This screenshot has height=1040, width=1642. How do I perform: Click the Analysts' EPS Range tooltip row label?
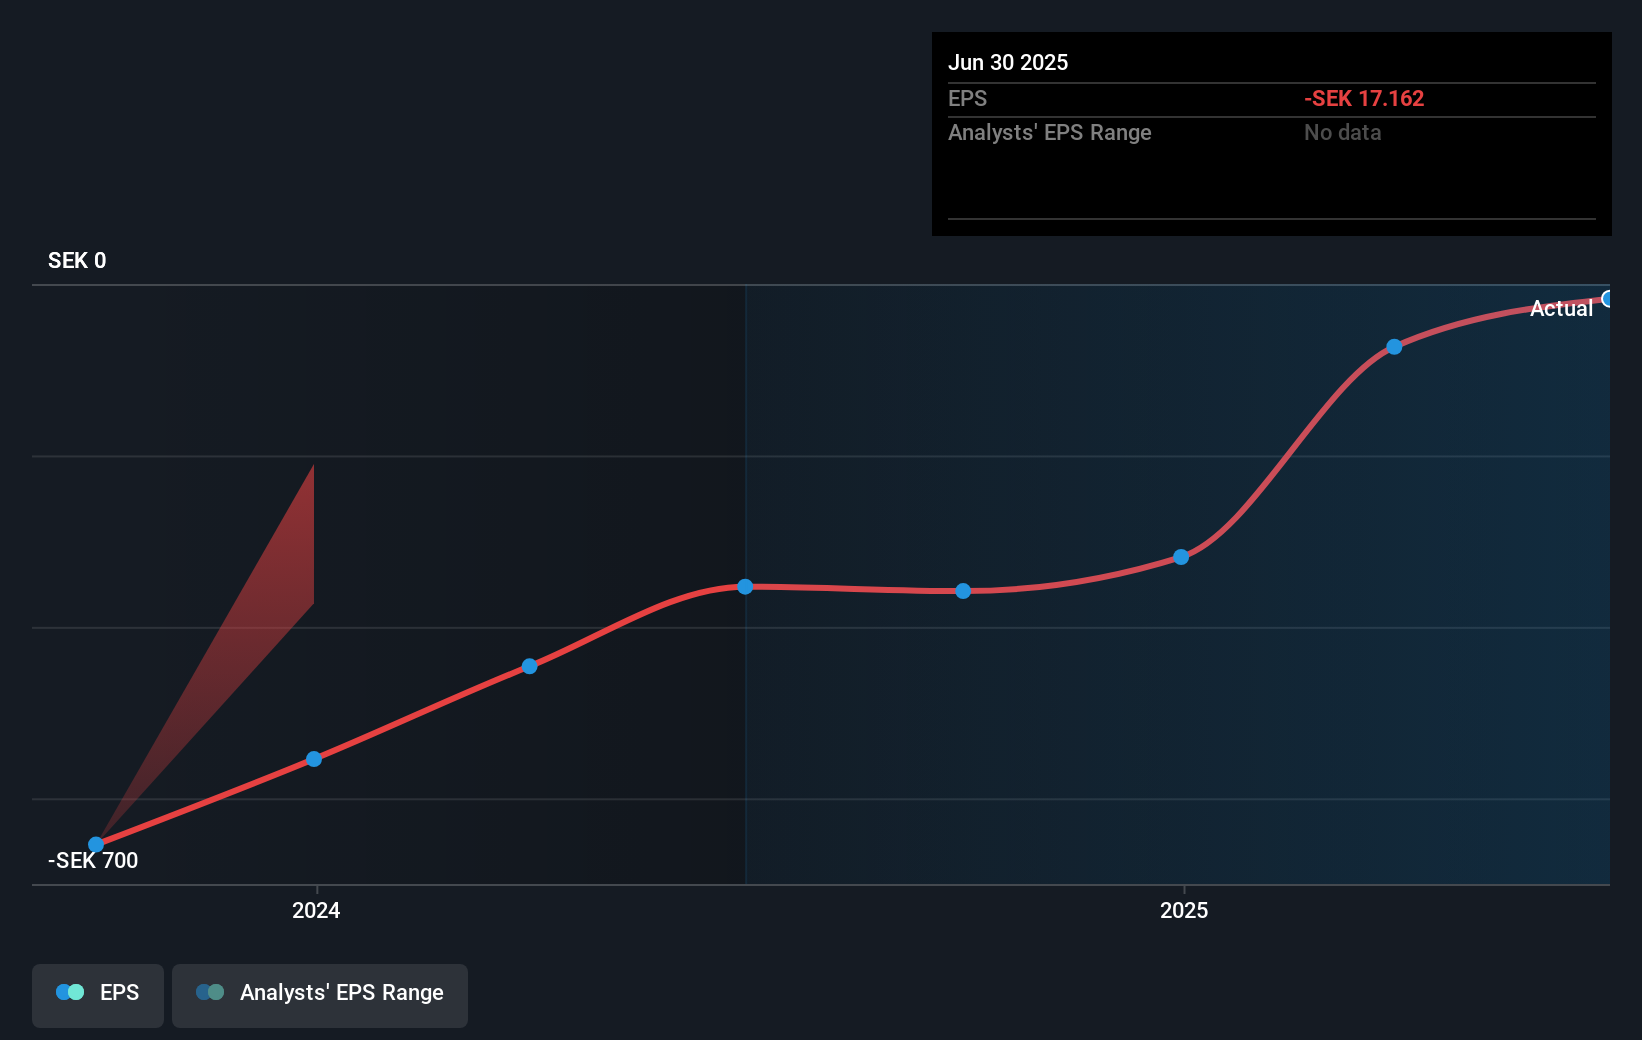pos(1050,133)
